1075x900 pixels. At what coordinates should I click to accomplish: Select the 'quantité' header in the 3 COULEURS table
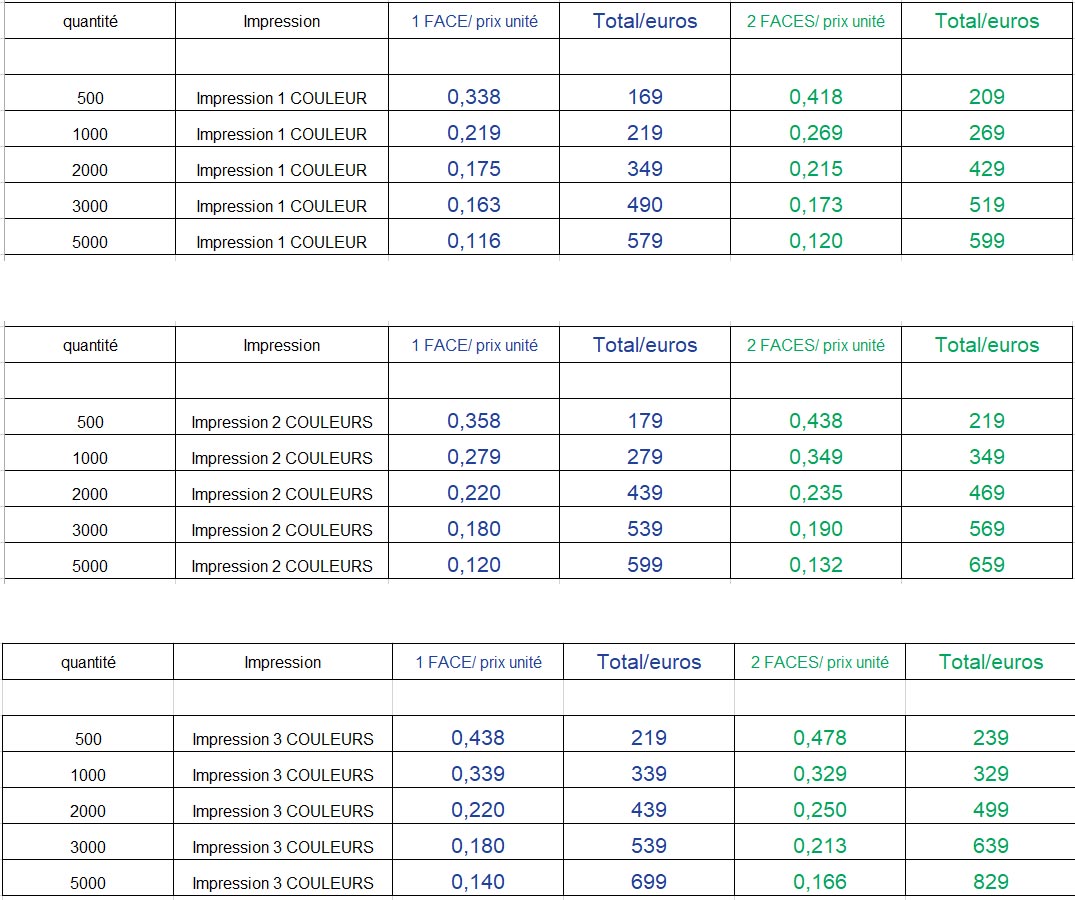pyautogui.click(x=88, y=662)
